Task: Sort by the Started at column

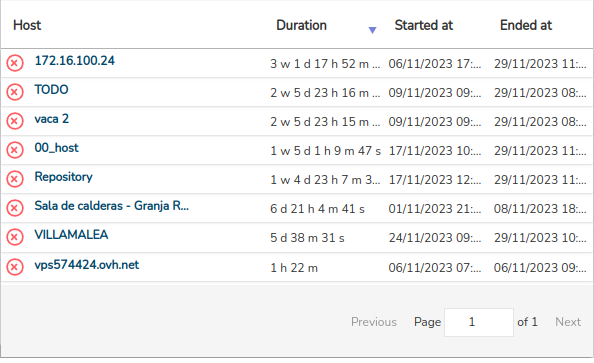Action: [x=424, y=25]
